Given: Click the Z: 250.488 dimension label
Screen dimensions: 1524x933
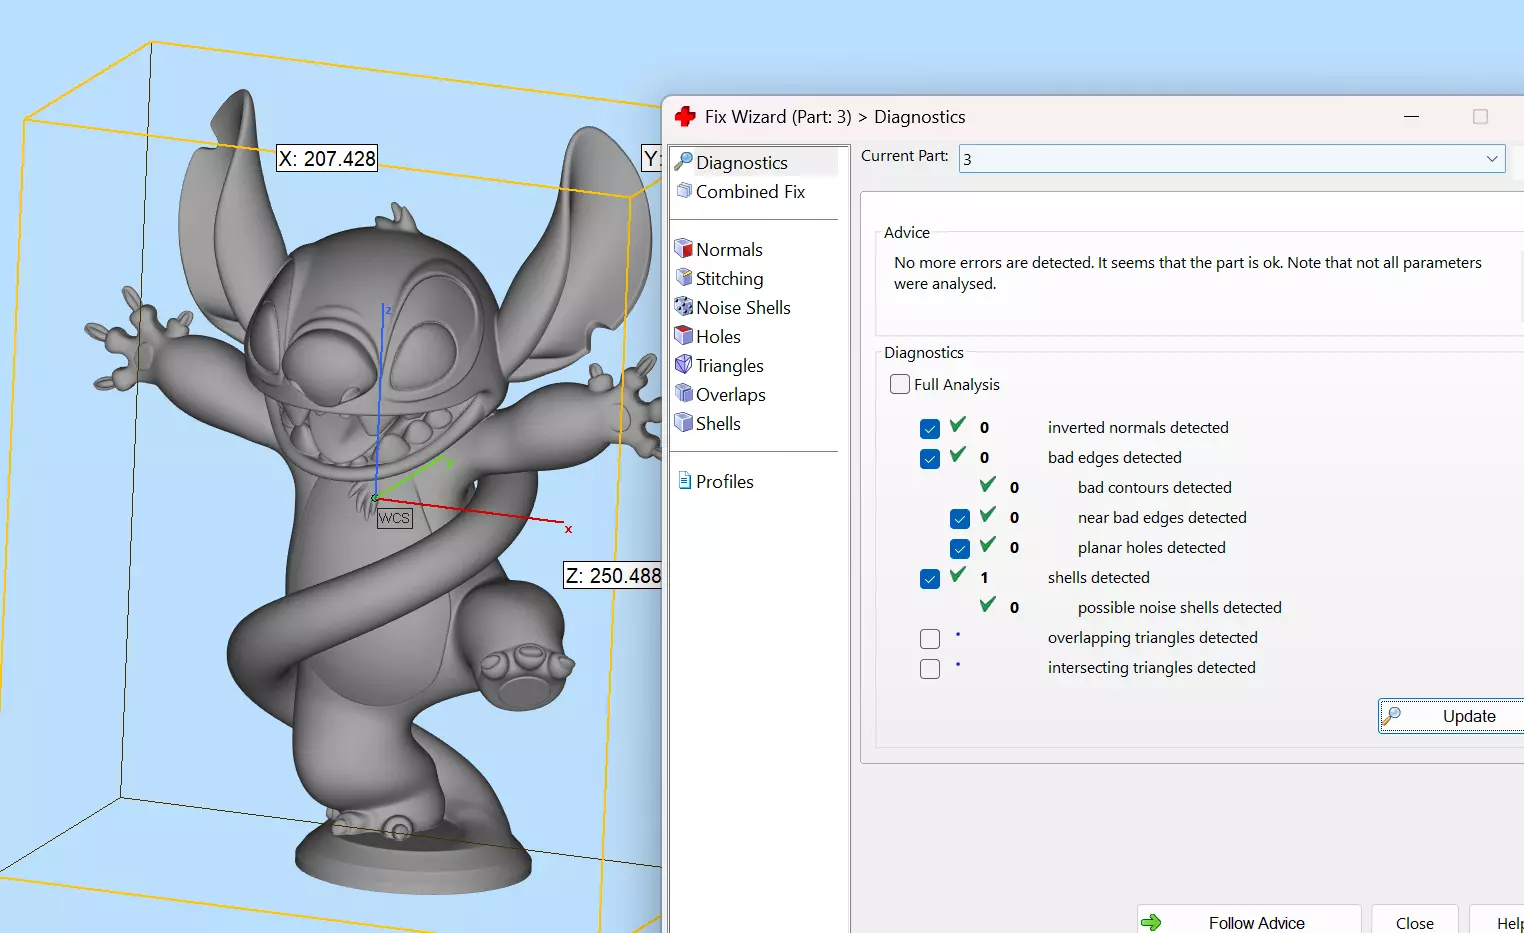Looking at the screenshot, I should 613,575.
